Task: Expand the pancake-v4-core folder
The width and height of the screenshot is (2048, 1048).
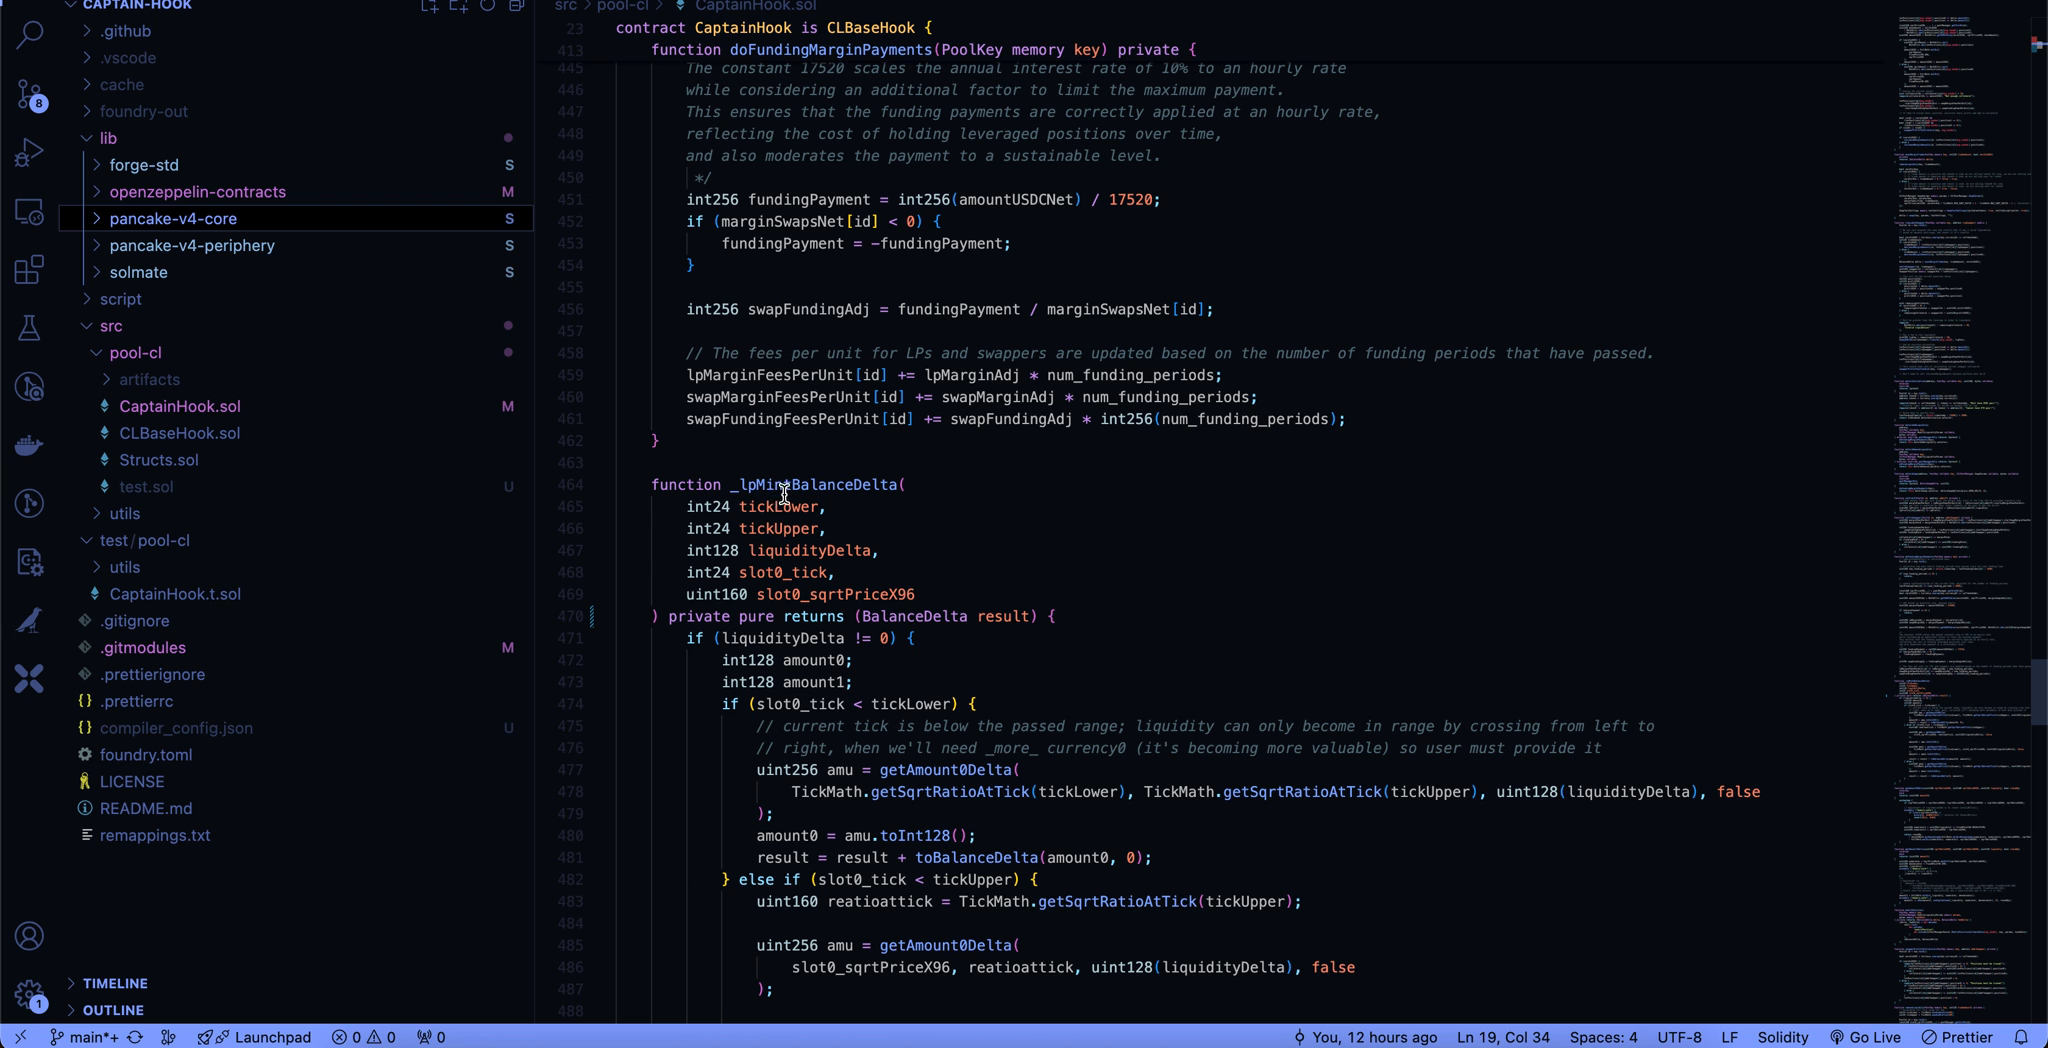Action: pos(296,218)
